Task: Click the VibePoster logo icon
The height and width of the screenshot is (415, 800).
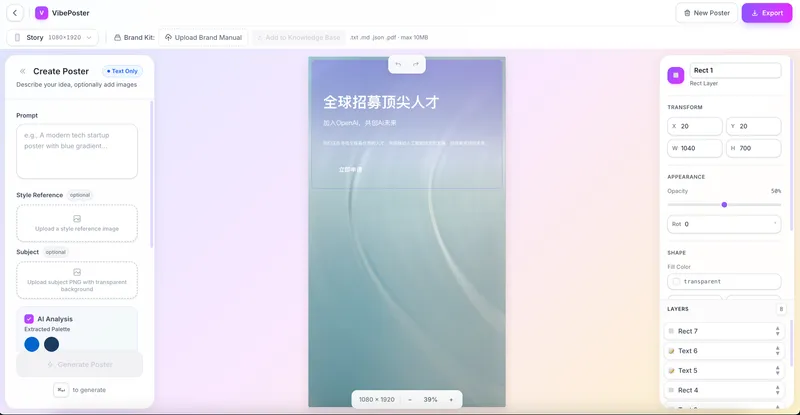Action: [41, 13]
